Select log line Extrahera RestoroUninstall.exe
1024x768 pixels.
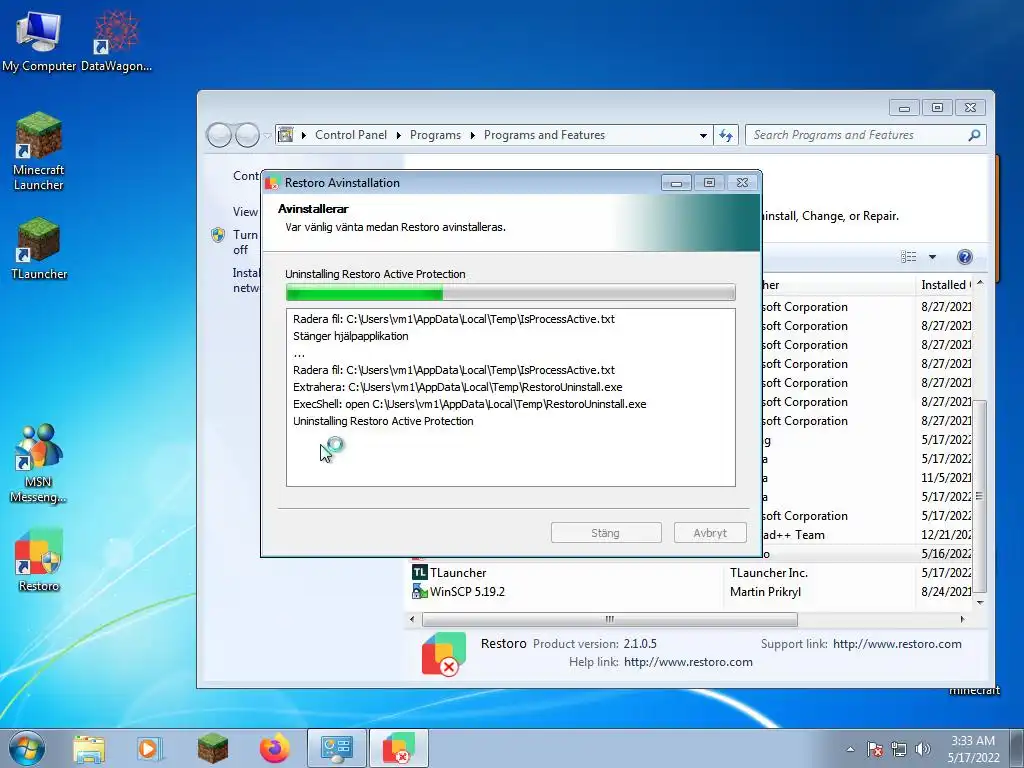pyautogui.click(x=457, y=387)
